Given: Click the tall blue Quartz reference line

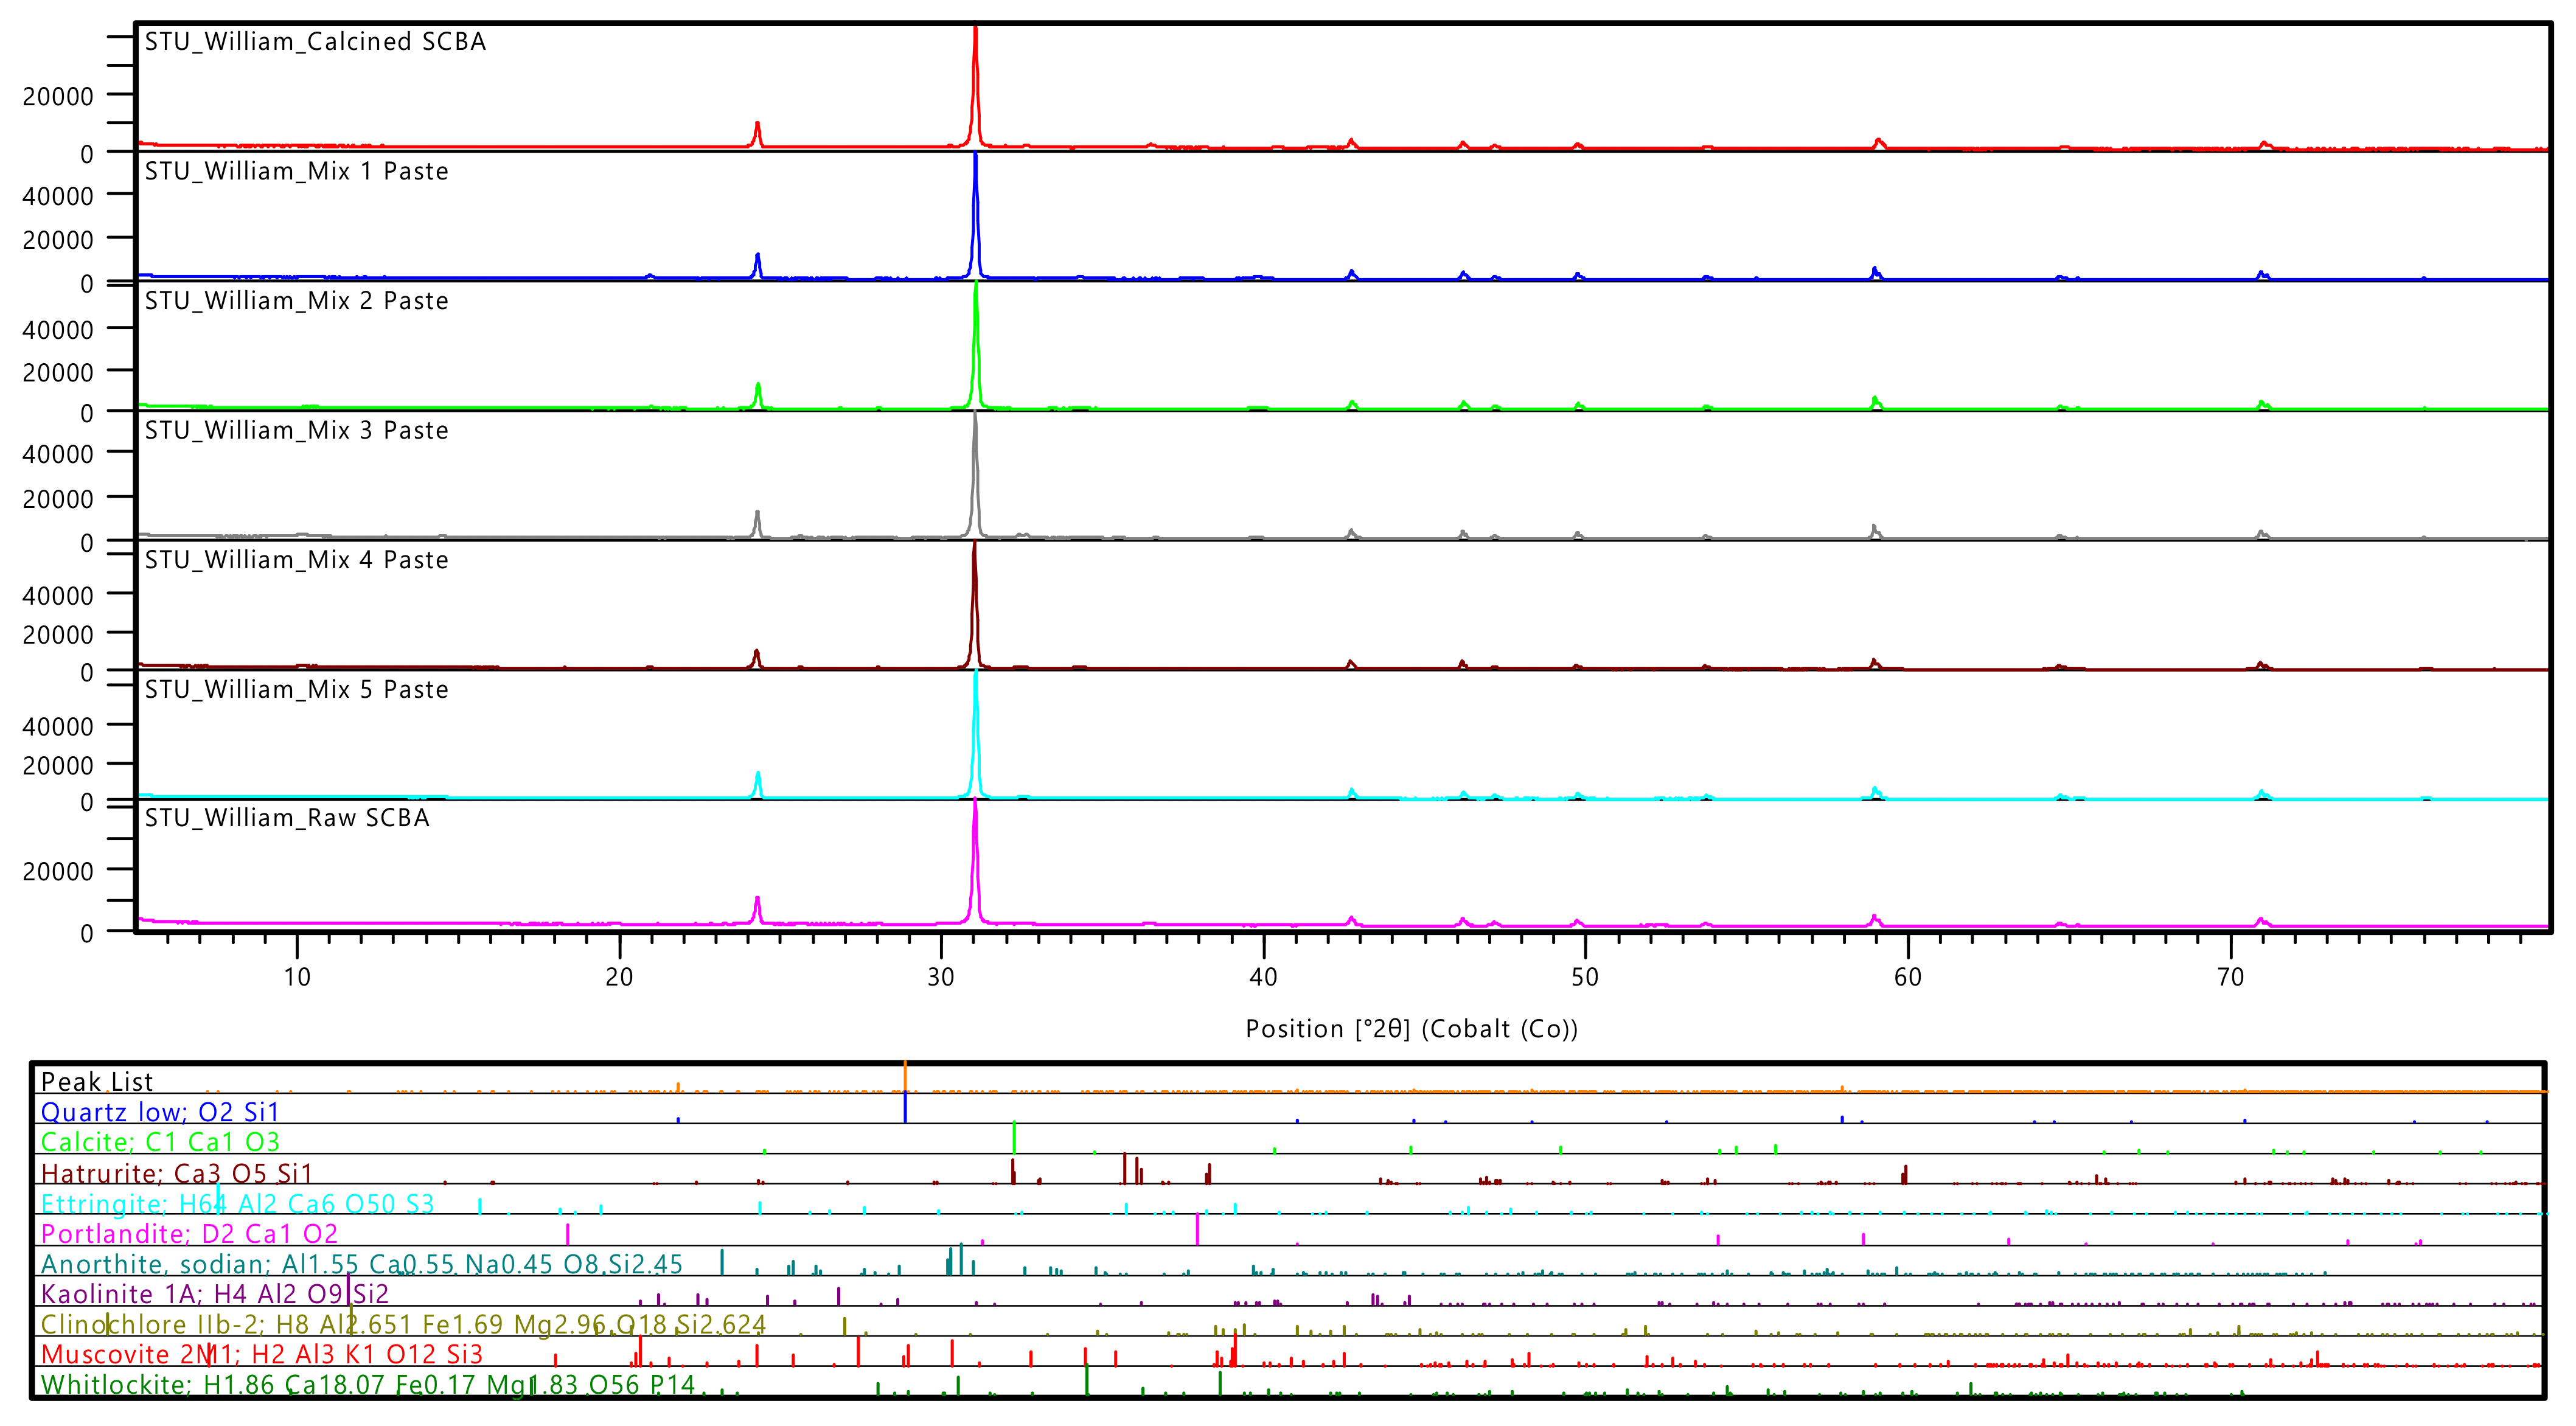Looking at the screenshot, I should point(905,1107).
